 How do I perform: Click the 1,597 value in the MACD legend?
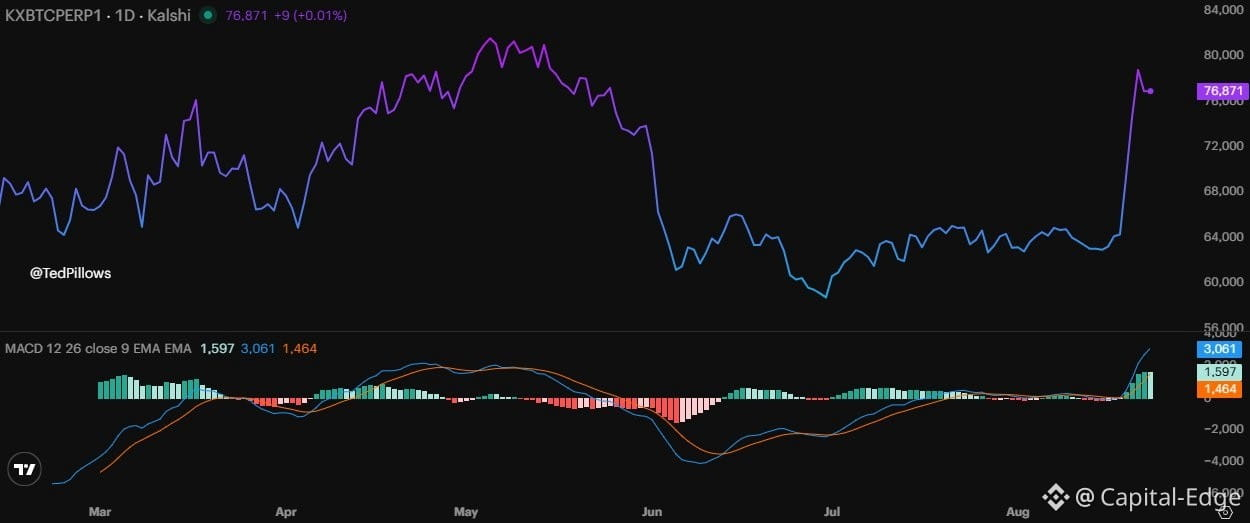pyautogui.click(x=216, y=348)
